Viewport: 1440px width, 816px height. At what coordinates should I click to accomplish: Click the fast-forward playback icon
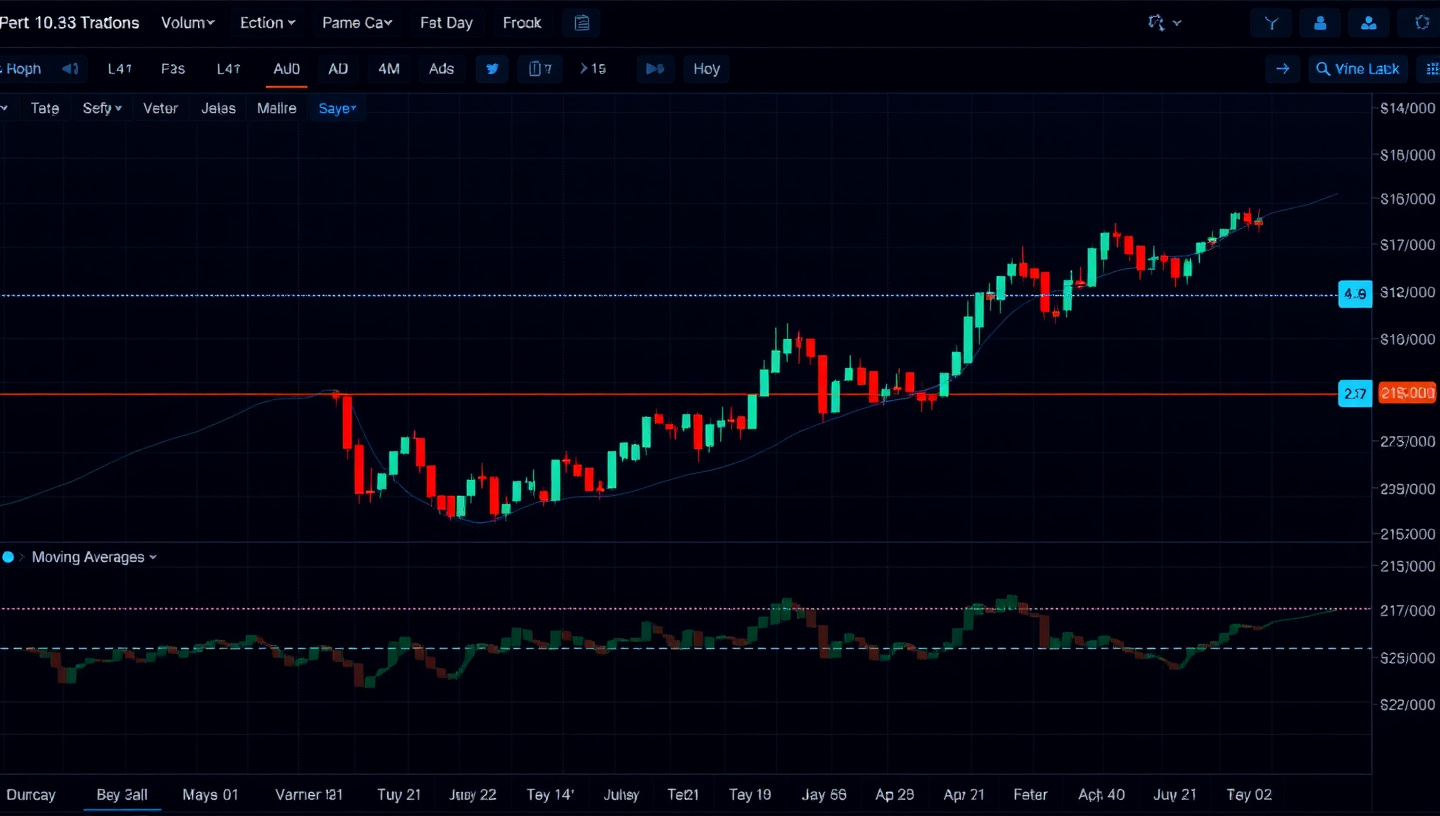click(655, 69)
